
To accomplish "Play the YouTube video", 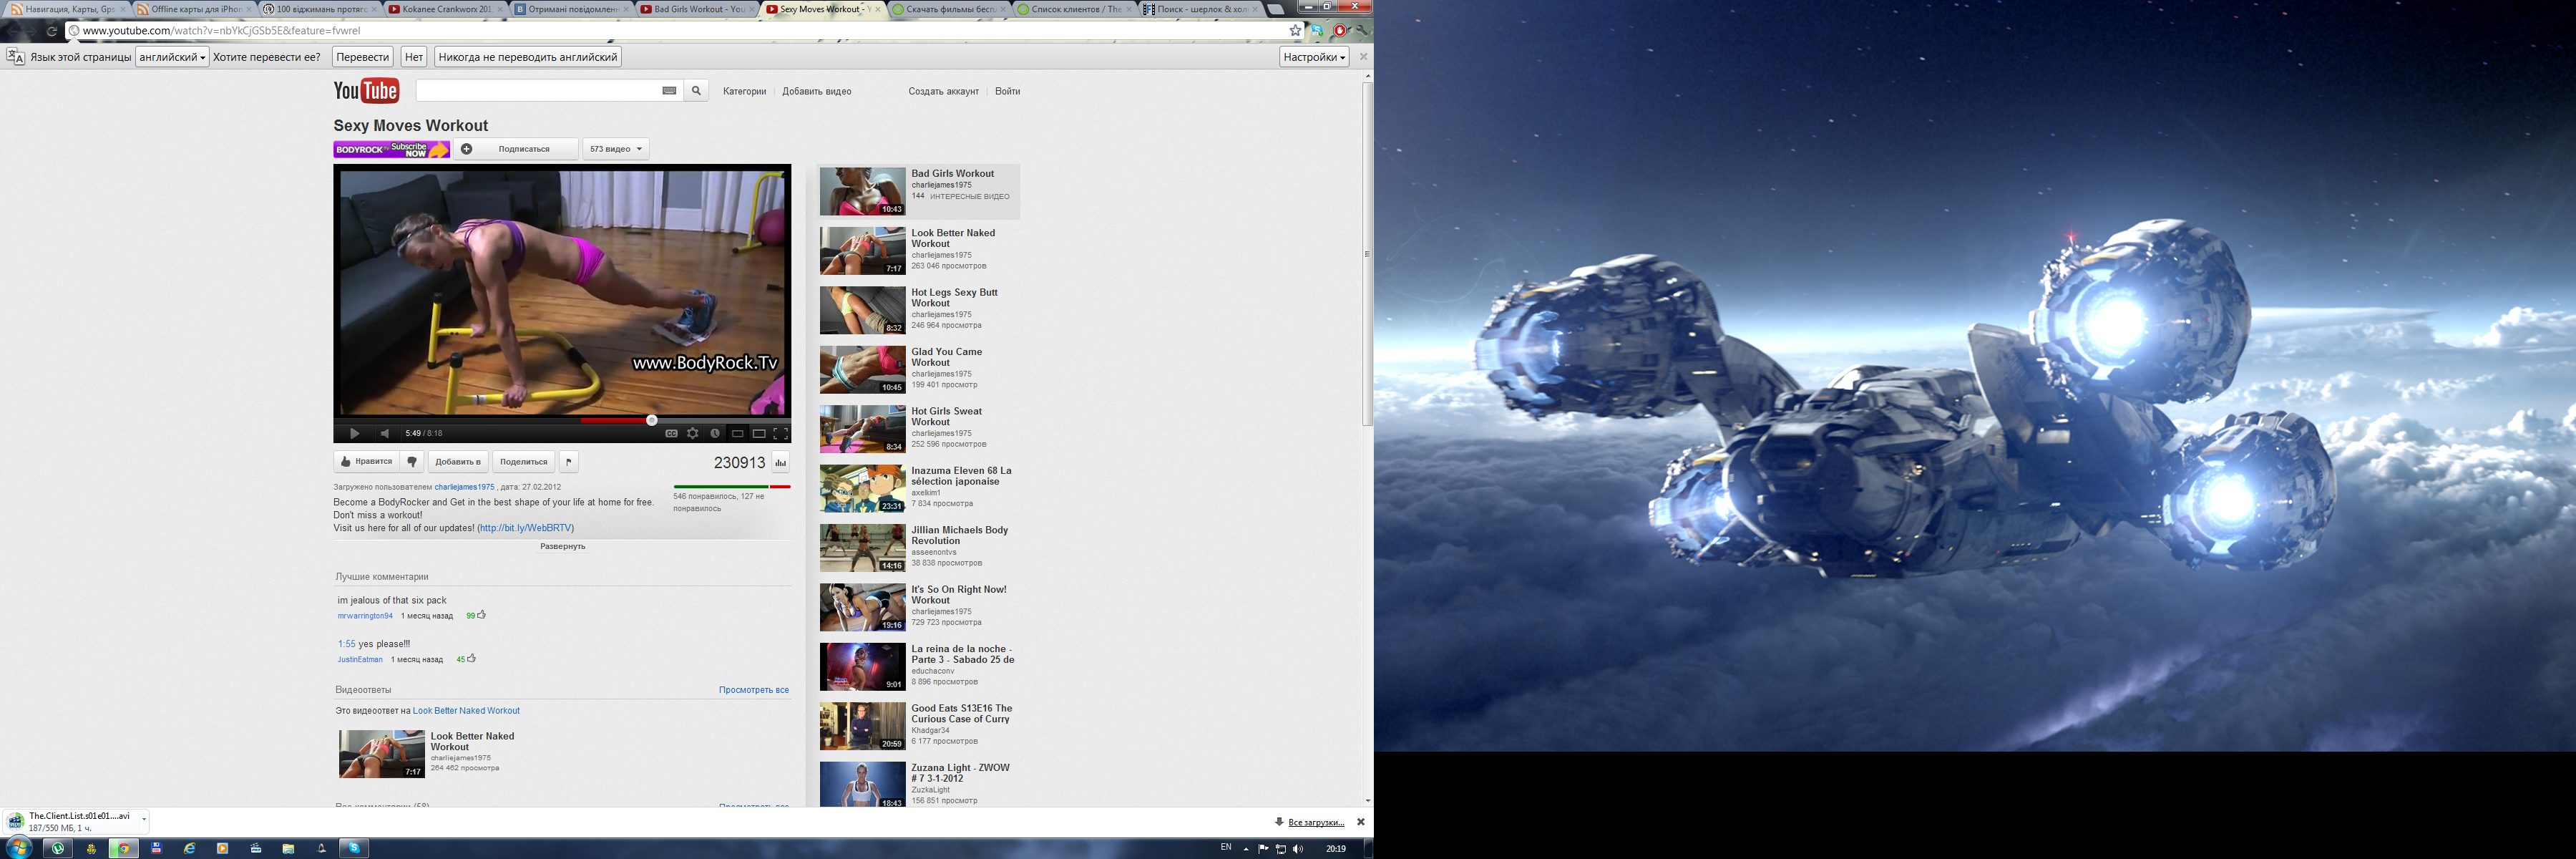I will [354, 433].
